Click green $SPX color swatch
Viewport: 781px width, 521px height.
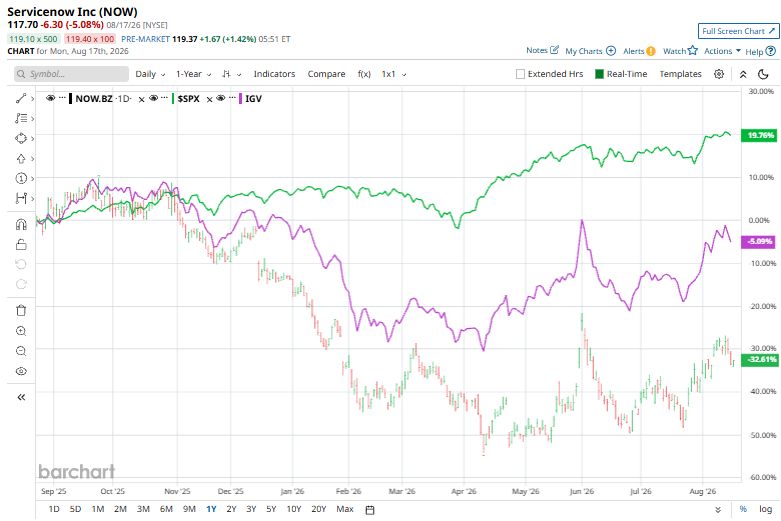tap(173, 99)
